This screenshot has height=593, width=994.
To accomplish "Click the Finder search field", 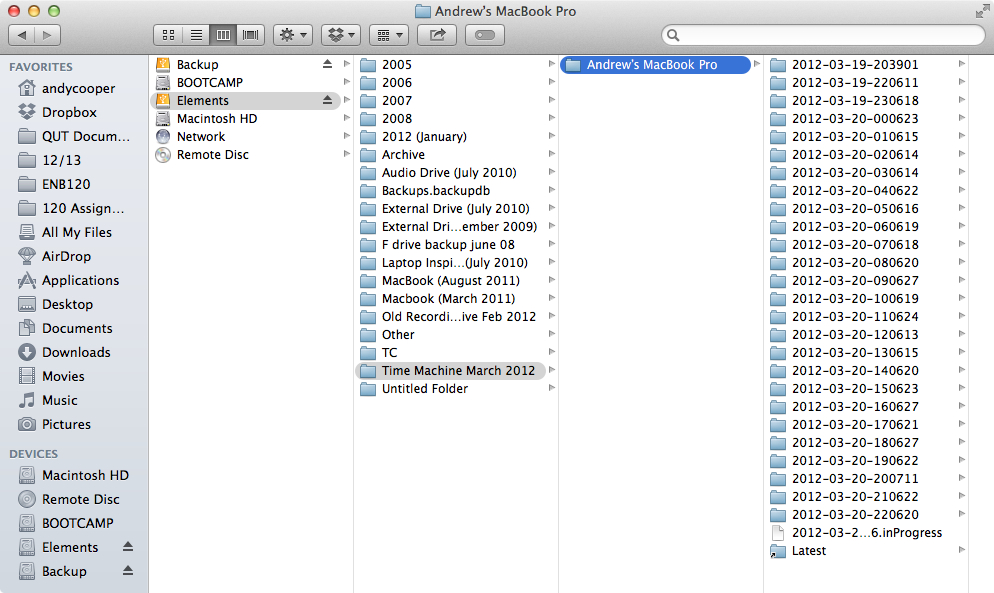I will click(x=823, y=35).
